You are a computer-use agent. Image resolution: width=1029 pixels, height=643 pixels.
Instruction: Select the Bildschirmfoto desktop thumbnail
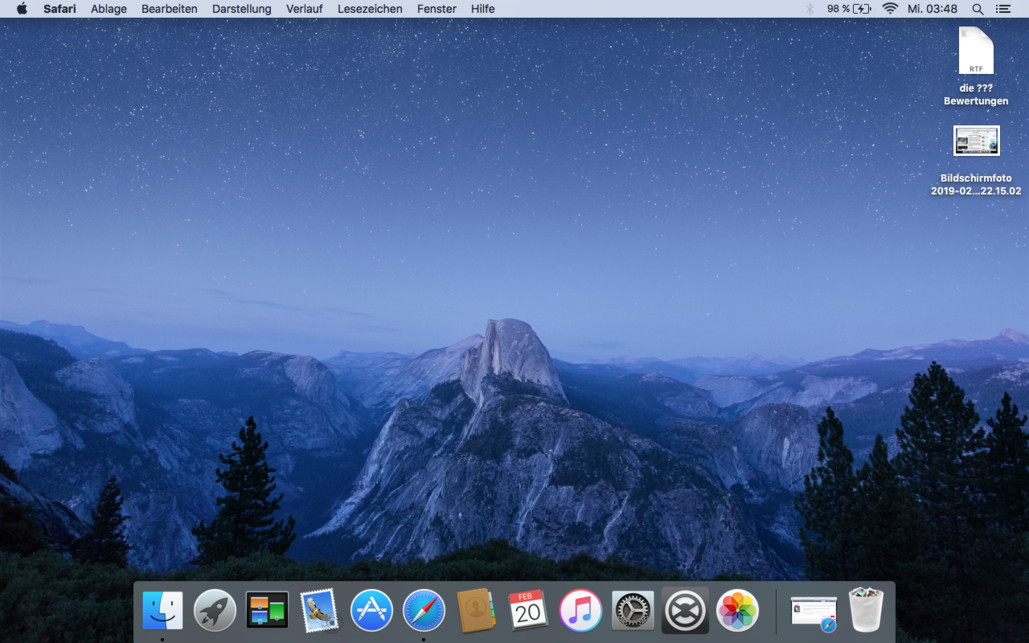(976, 141)
